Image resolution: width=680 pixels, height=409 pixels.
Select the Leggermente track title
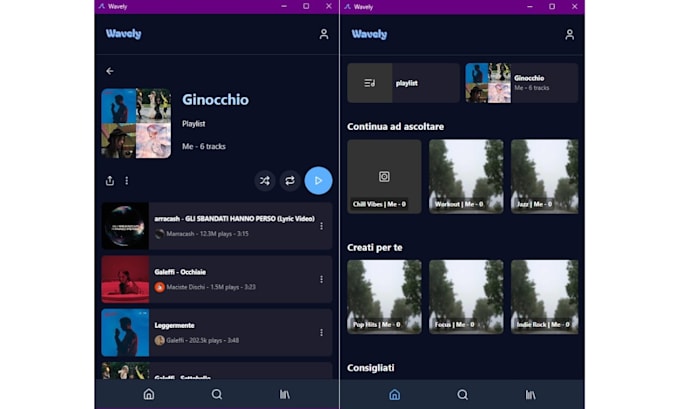174,325
